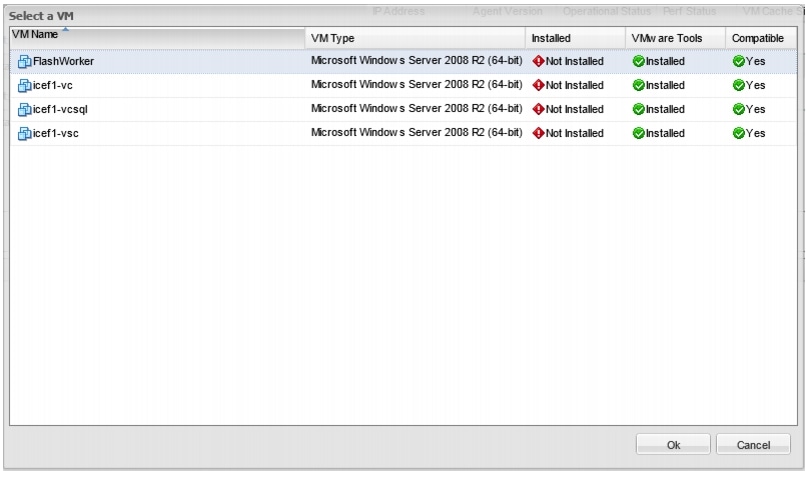Click VMware Tools 'Installed' text for icef1-vsc
Screen dimensions: 807x493
point(665,133)
